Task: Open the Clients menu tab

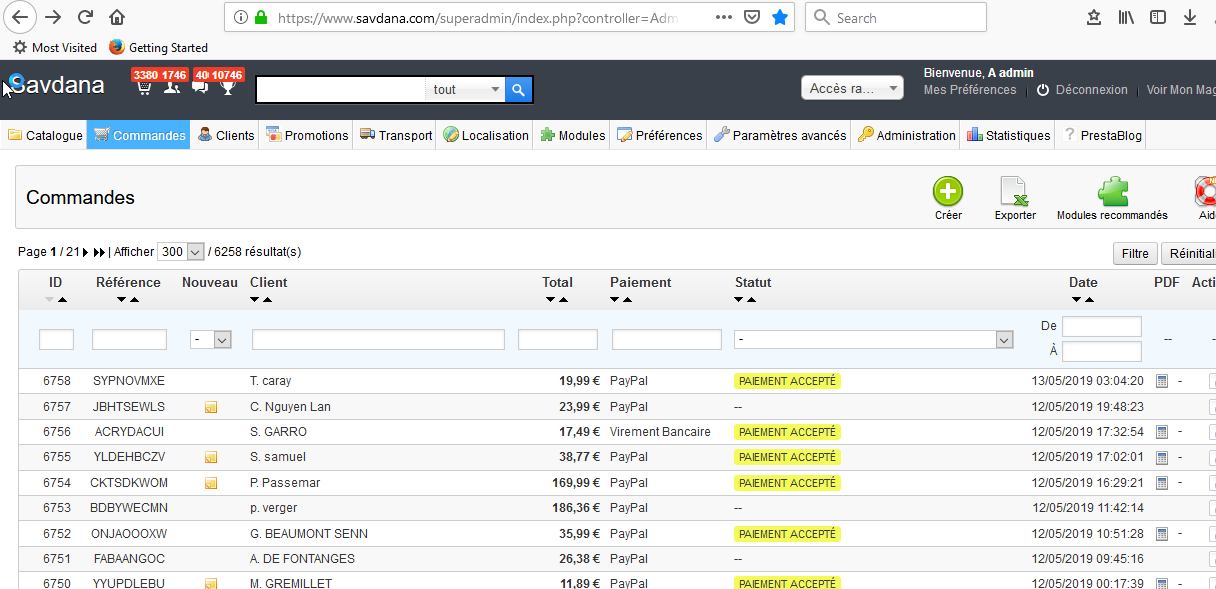Action: (226, 135)
